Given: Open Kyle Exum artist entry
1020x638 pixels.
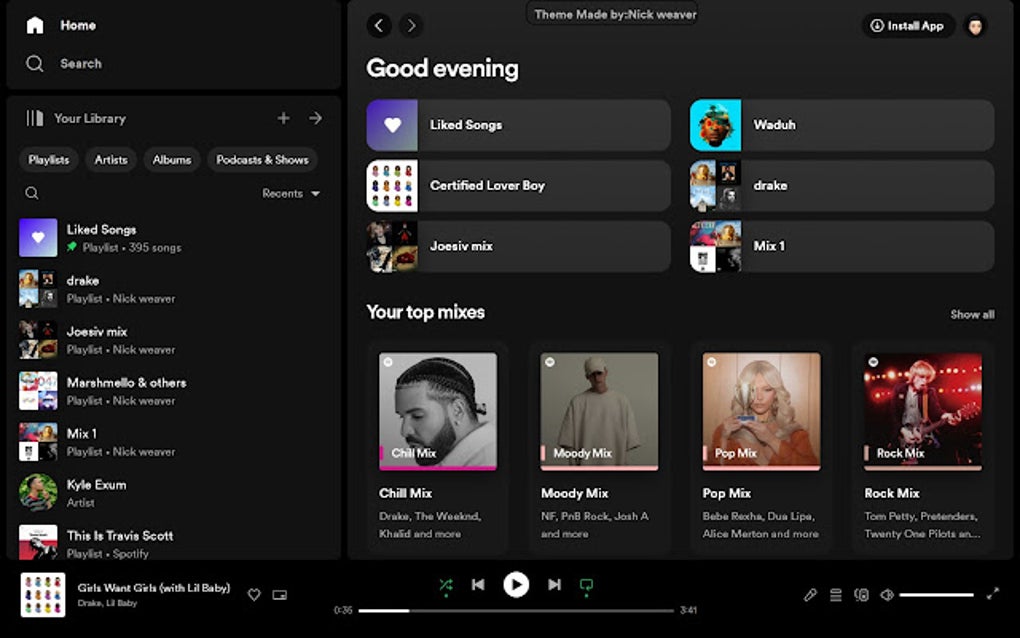Looking at the screenshot, I should pyautogui.click(x=174, y=493).
